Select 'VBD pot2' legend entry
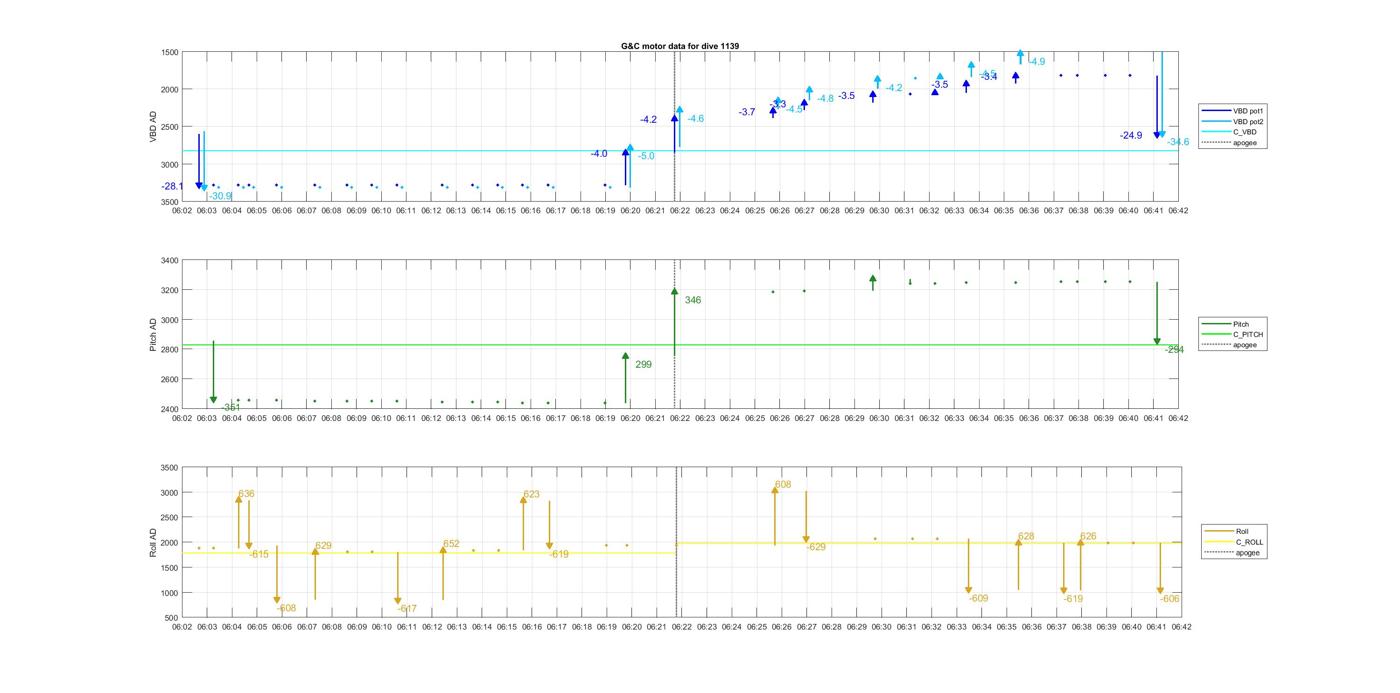1400x693 pixels. (x=1249, y=121)
